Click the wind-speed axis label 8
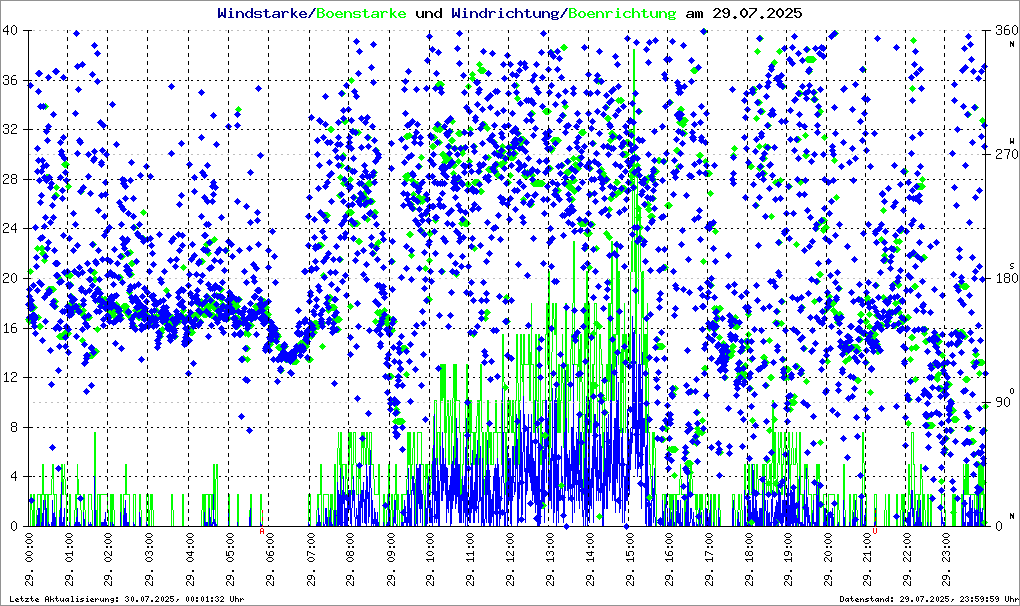Screen dimensions: 1020x606 14,427
